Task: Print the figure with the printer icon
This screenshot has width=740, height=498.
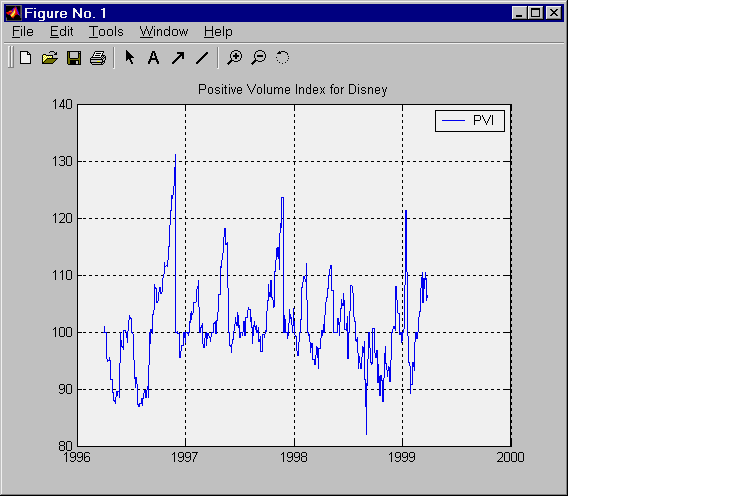Action: point(98,58)
